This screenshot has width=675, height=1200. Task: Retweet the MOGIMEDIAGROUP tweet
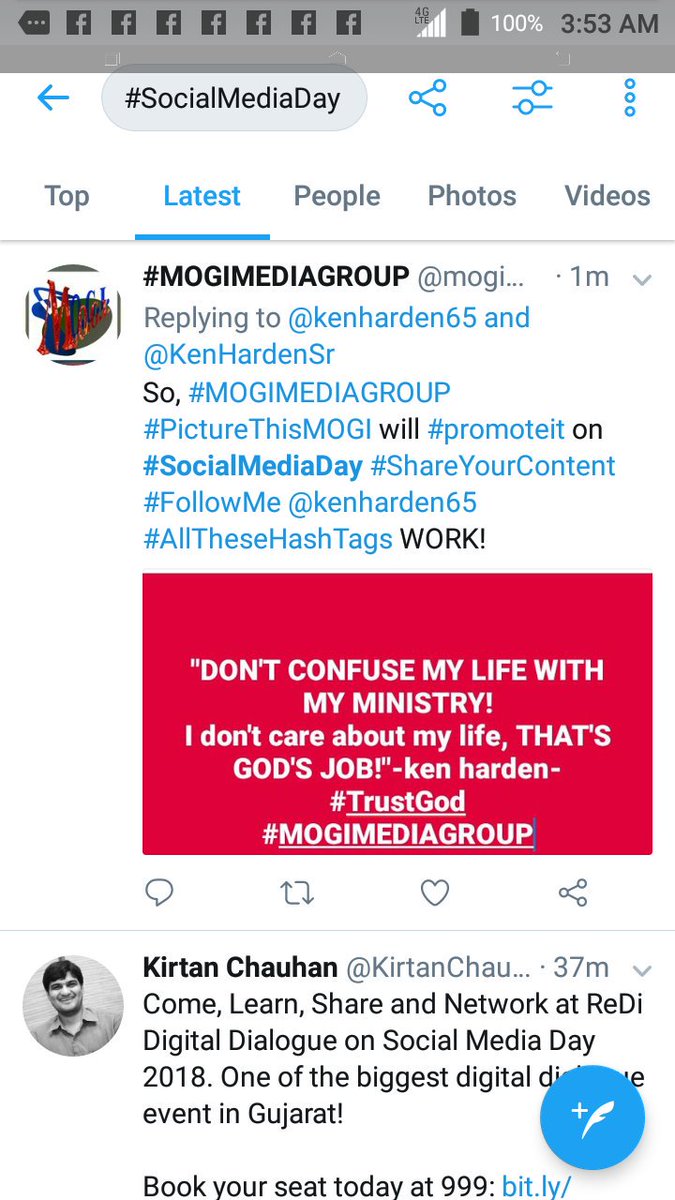point(297,892)
